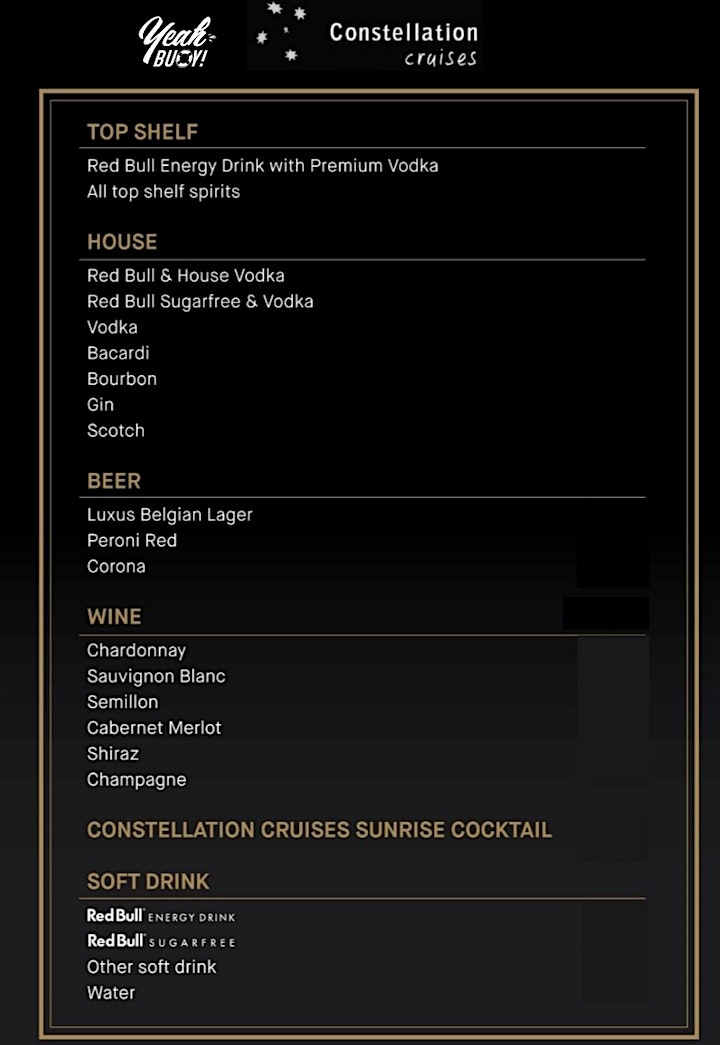Choose All top shelf spirits item
720x1045 pixels.
click(x=163, y=192)
